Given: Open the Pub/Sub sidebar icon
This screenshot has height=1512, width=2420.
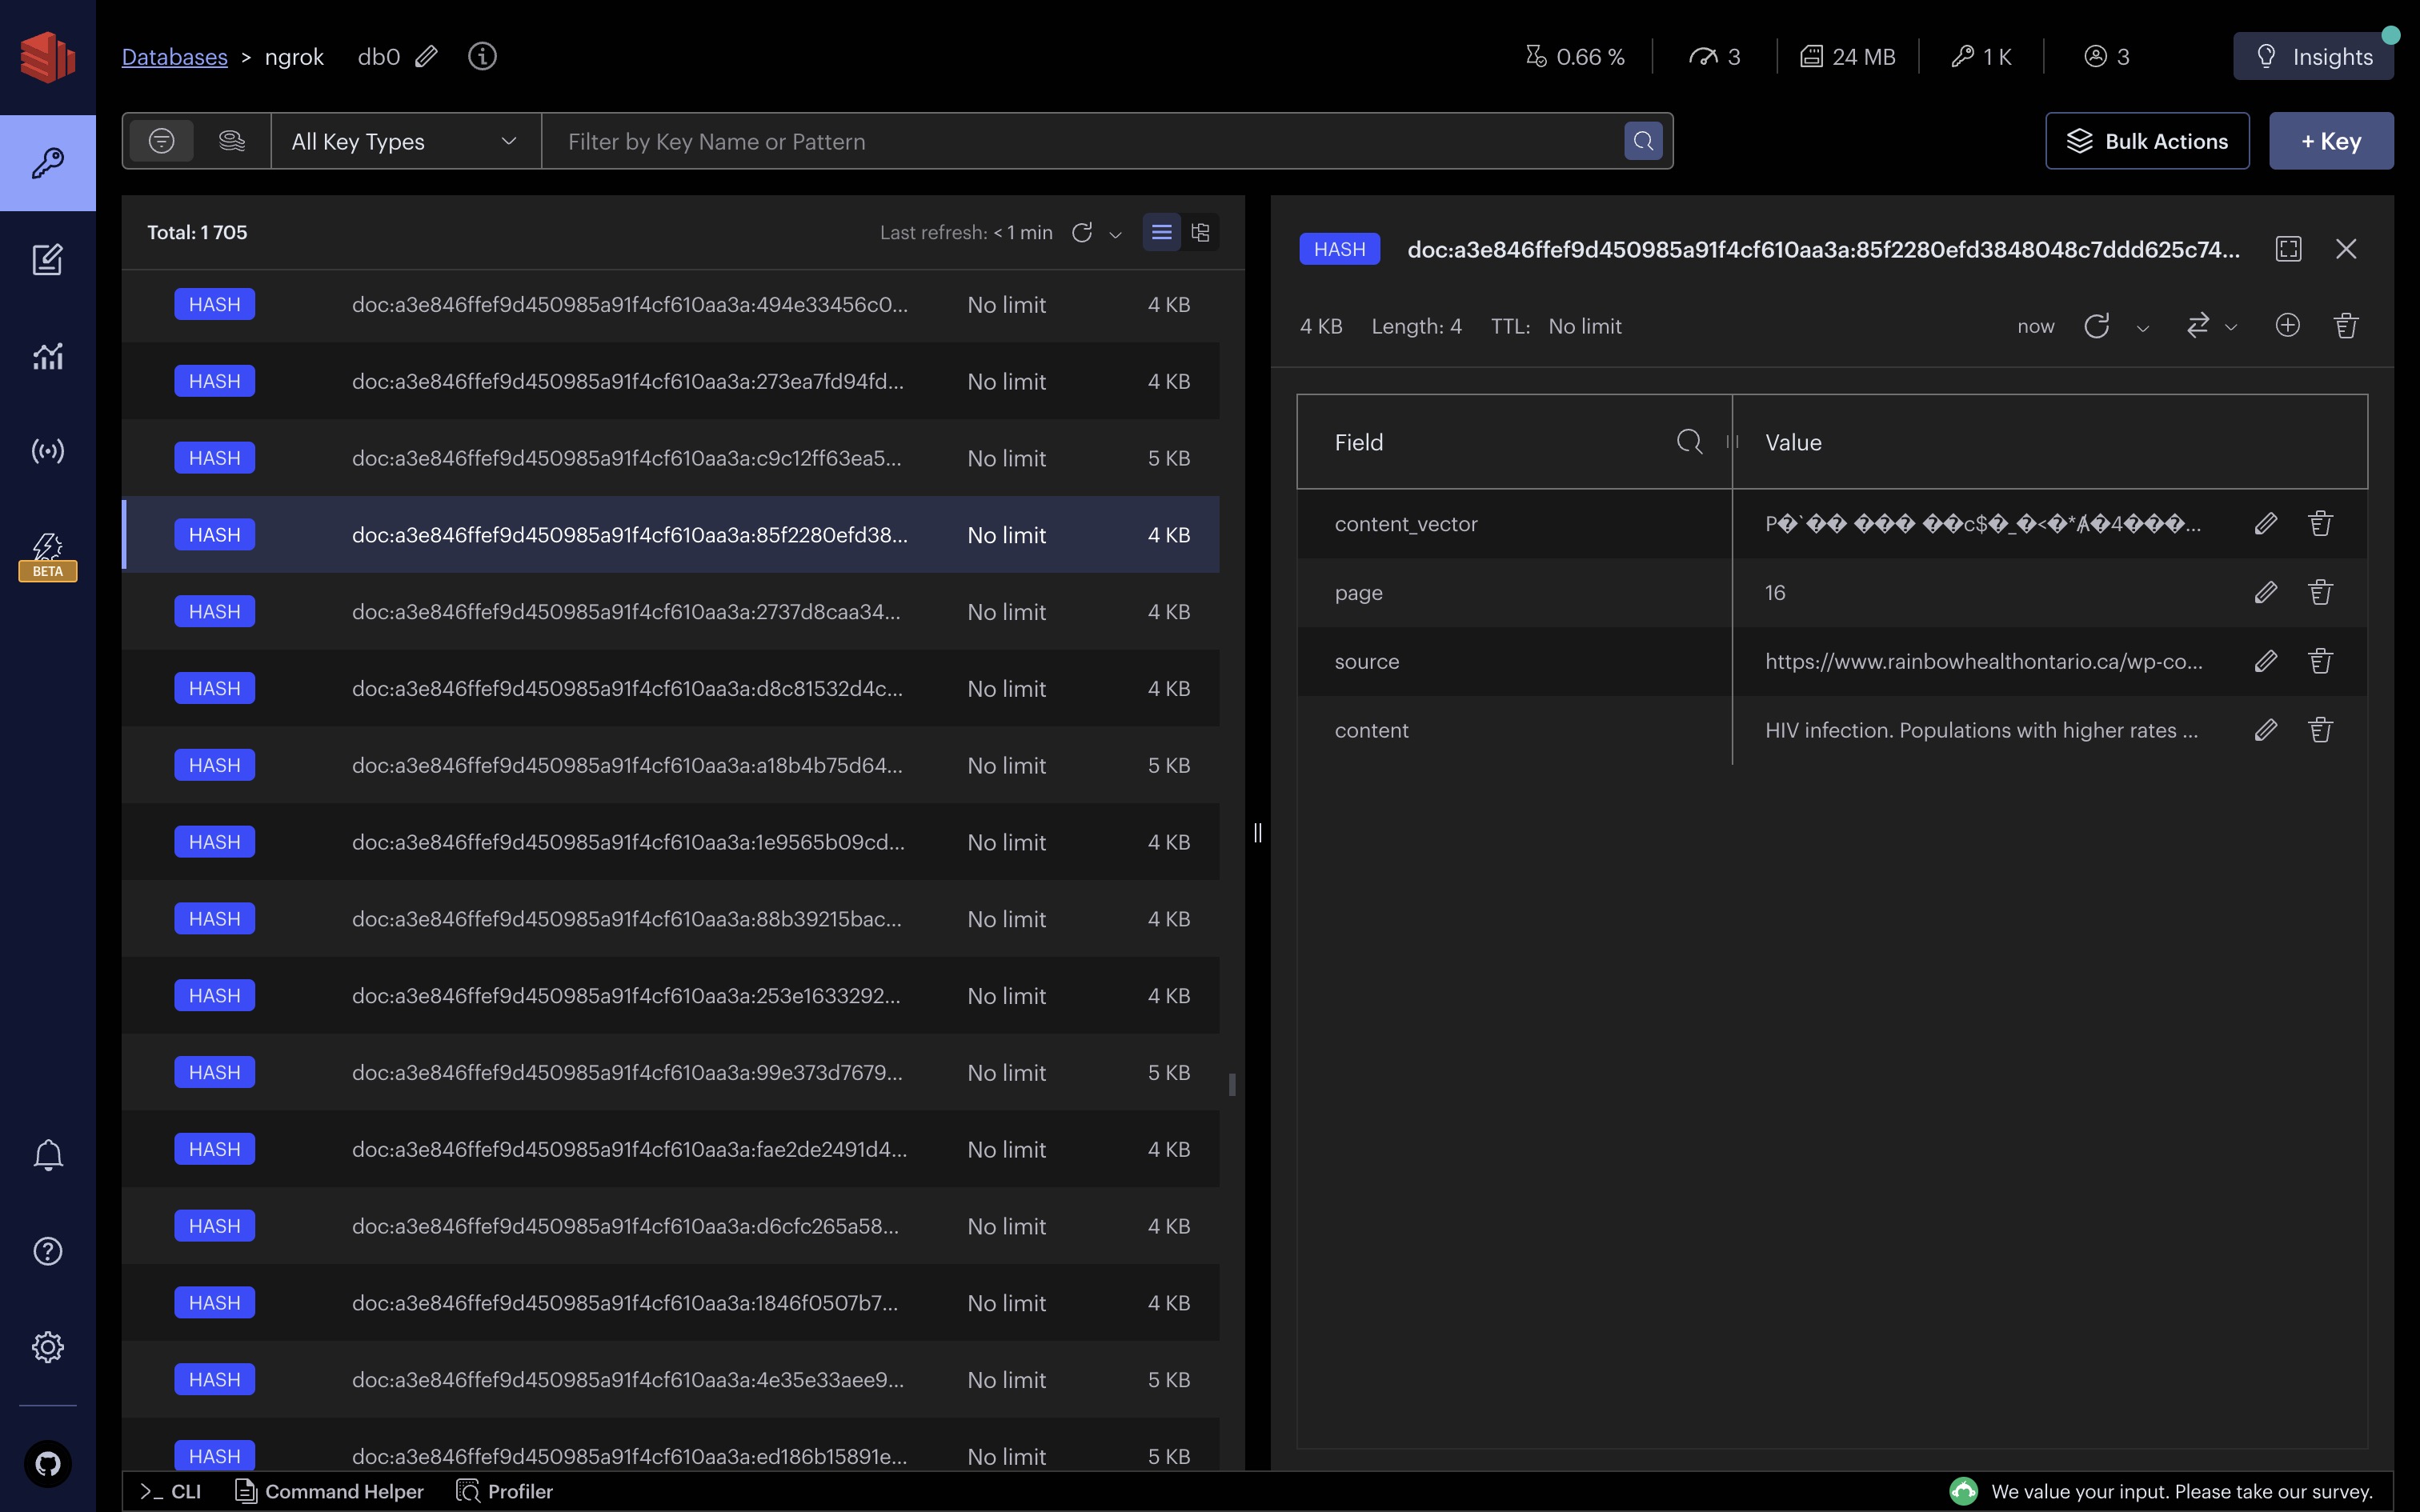Looking at the screenshot, I should (47, 451).
